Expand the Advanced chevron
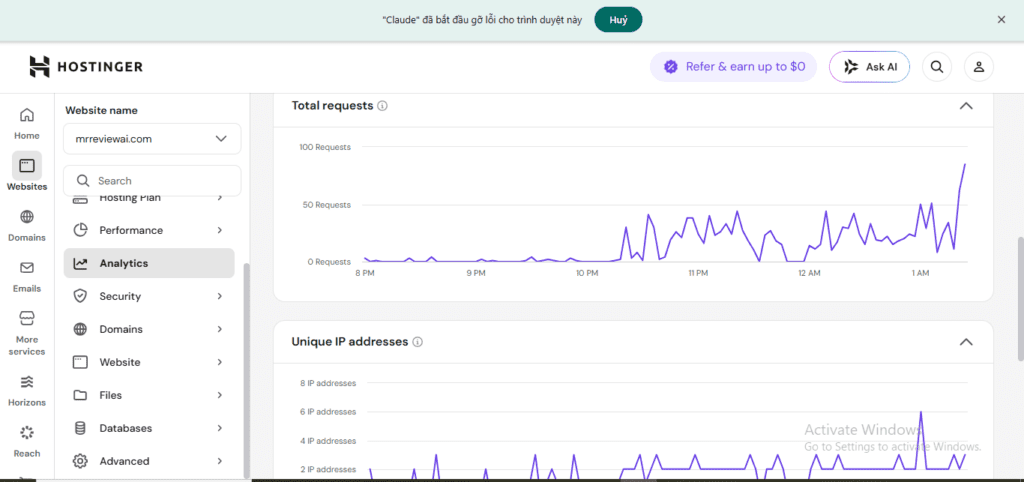1024x482 pixels. point(220,461)
